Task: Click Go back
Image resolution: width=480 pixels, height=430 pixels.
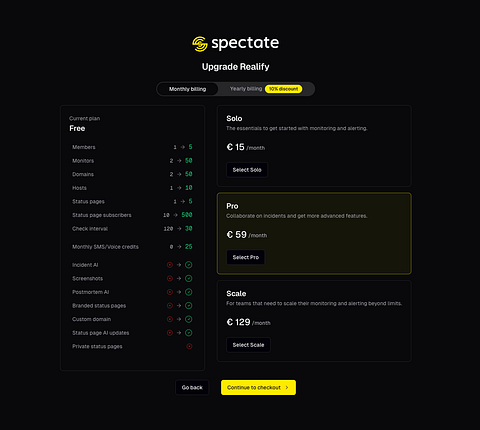Action: tap(192, 388)
